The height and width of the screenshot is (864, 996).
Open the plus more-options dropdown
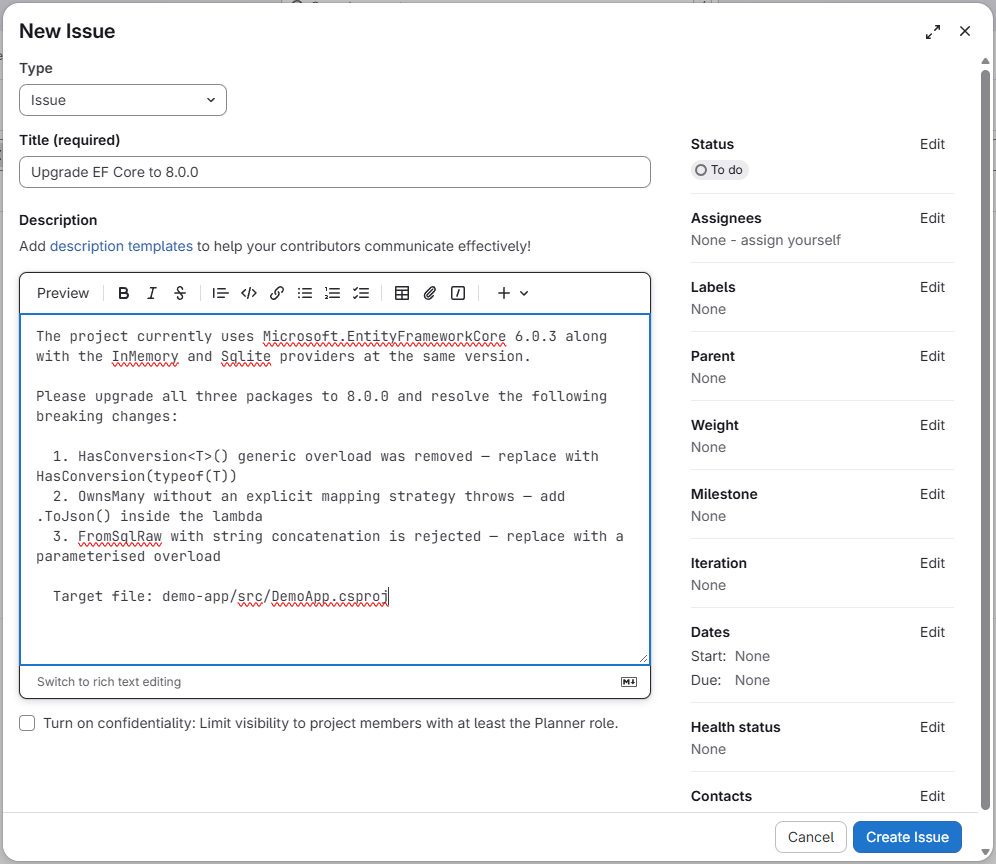click(513, 293)
